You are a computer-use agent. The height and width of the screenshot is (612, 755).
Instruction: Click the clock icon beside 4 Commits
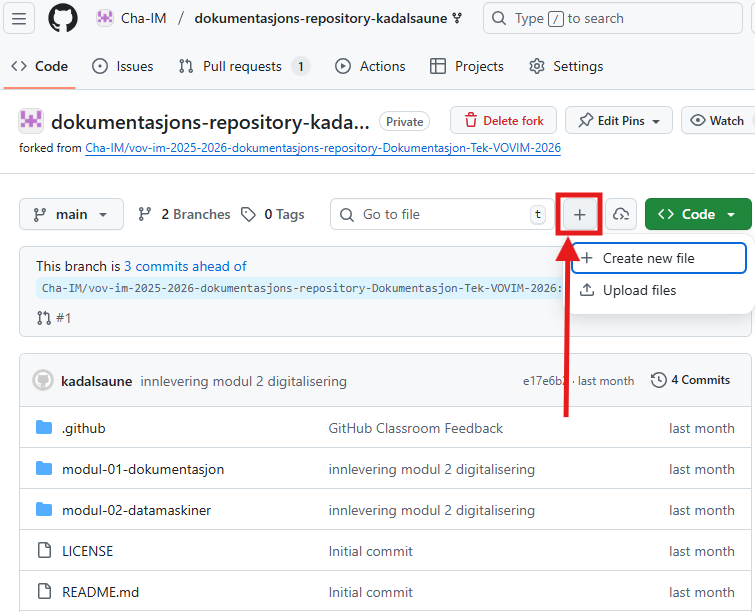658,380
